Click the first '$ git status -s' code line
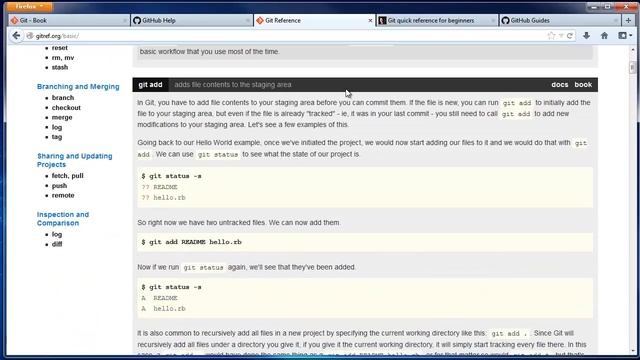640x360 pixels. click(171, 176)
